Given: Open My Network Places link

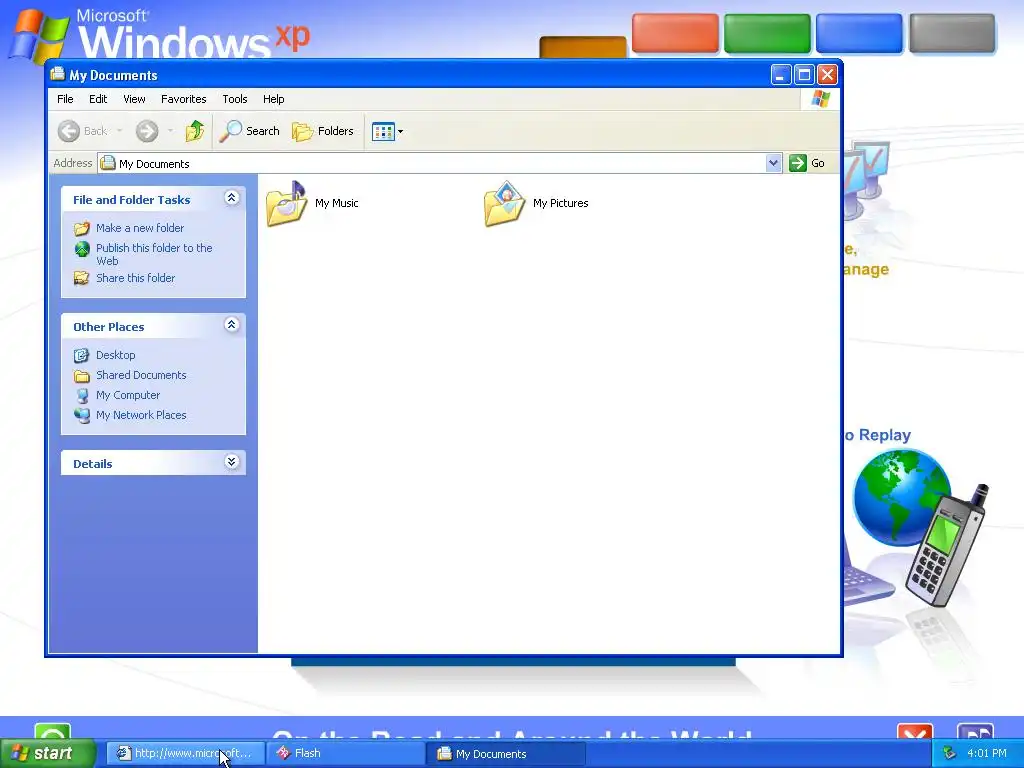Looking at the screenshot, I should click(141, 415).
